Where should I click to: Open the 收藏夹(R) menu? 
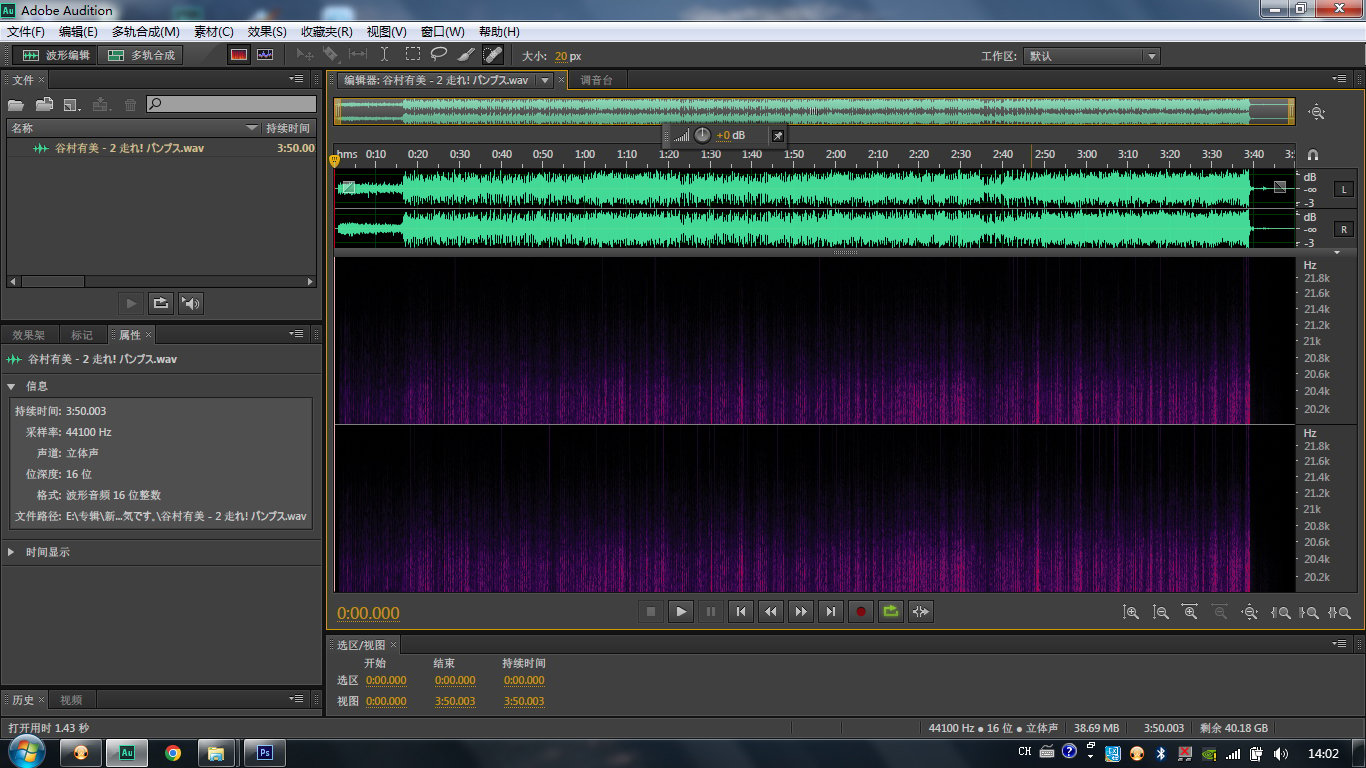click(x=327, y=32)
